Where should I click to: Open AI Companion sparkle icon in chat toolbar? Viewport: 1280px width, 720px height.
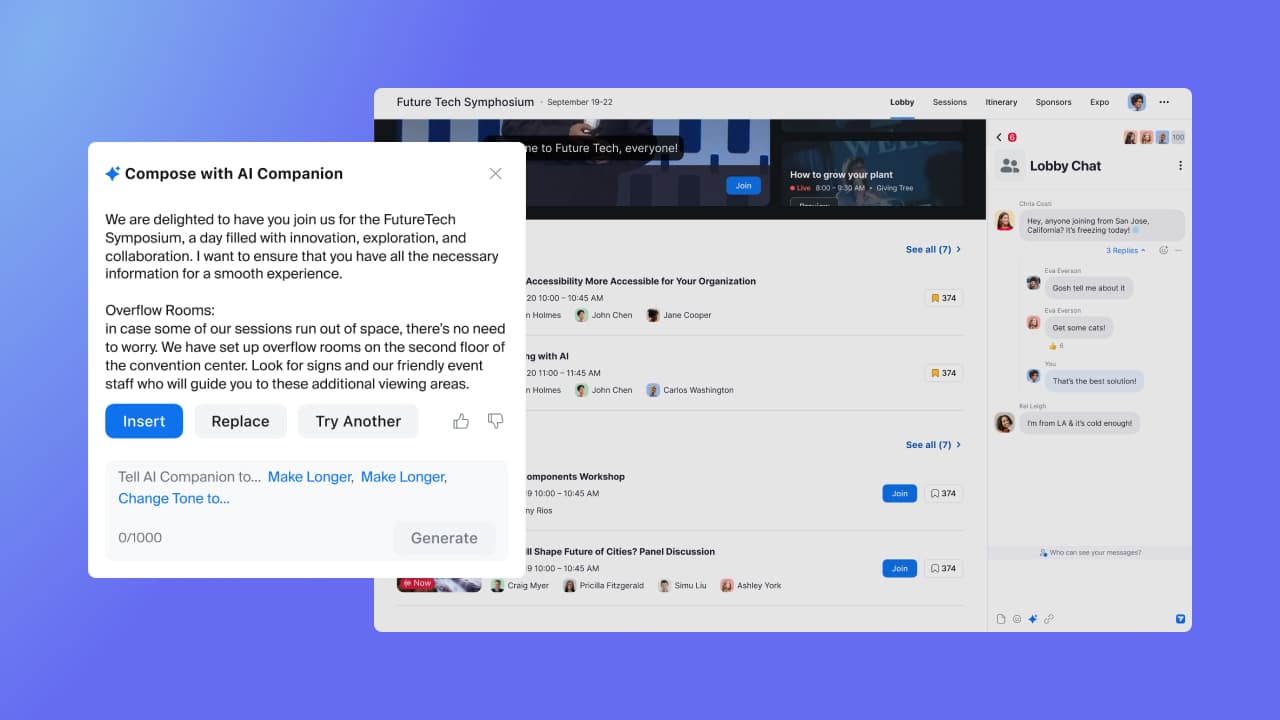point(1033,619)
